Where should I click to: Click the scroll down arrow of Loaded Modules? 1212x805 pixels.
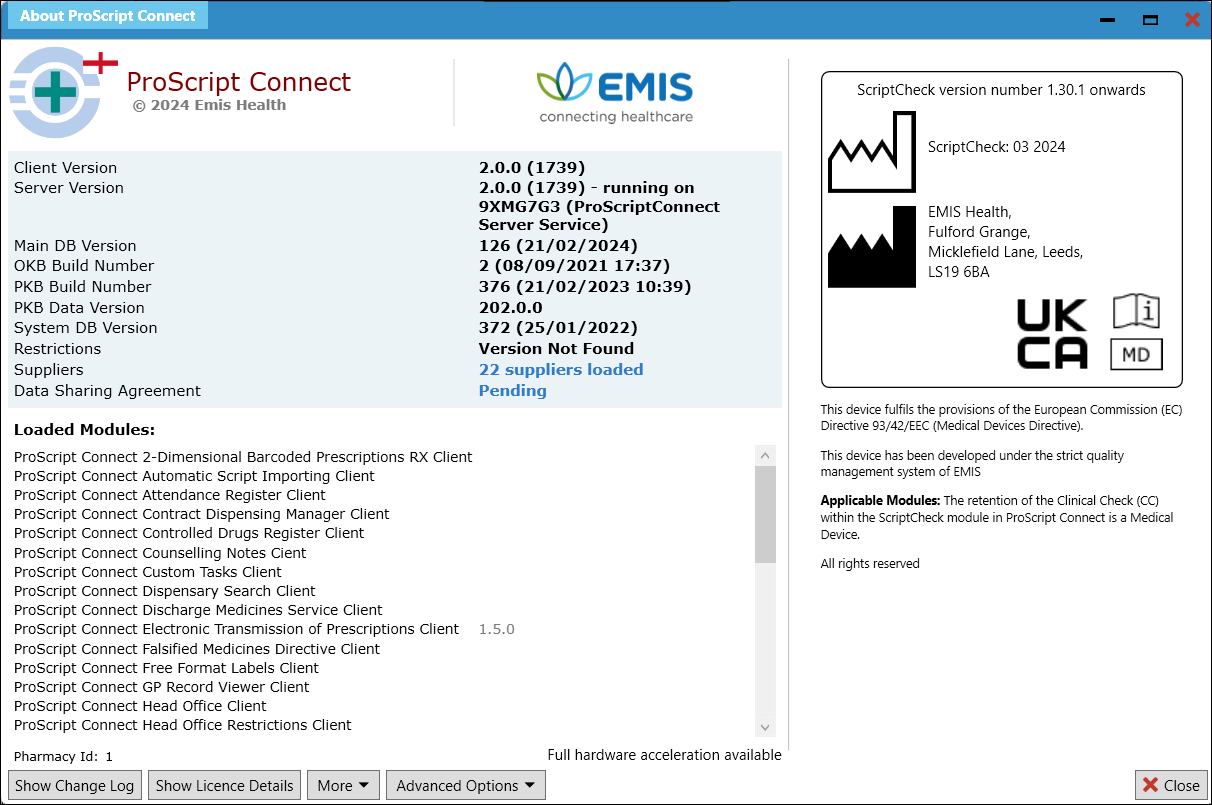click(766, 727)
